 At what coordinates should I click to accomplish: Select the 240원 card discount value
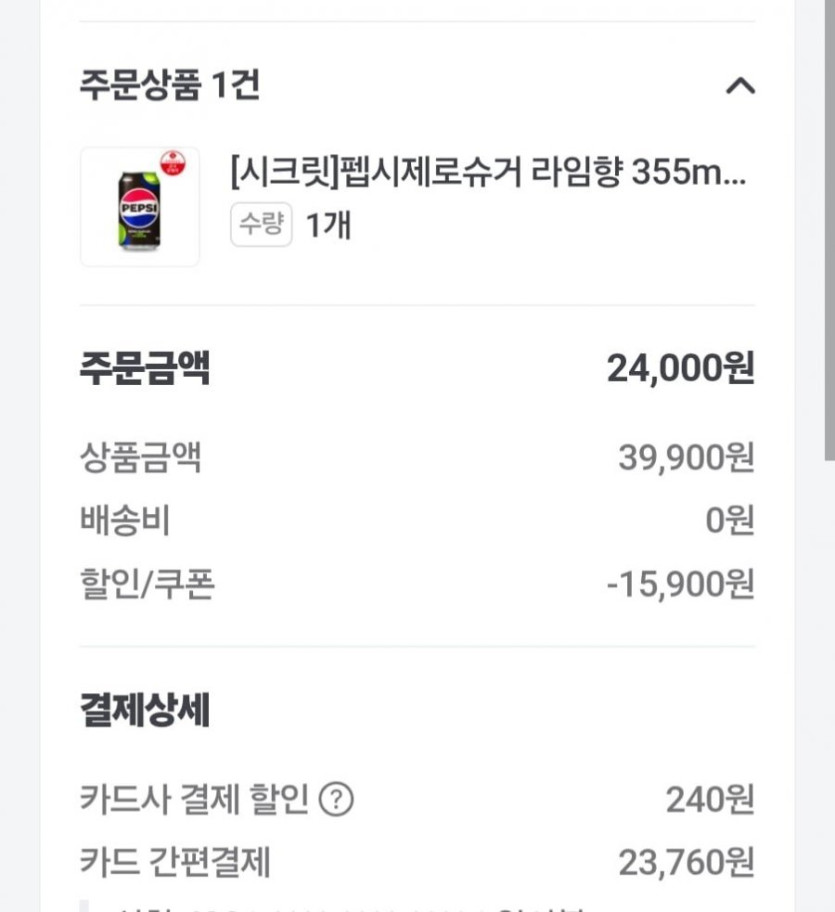[x=709, y=799]
